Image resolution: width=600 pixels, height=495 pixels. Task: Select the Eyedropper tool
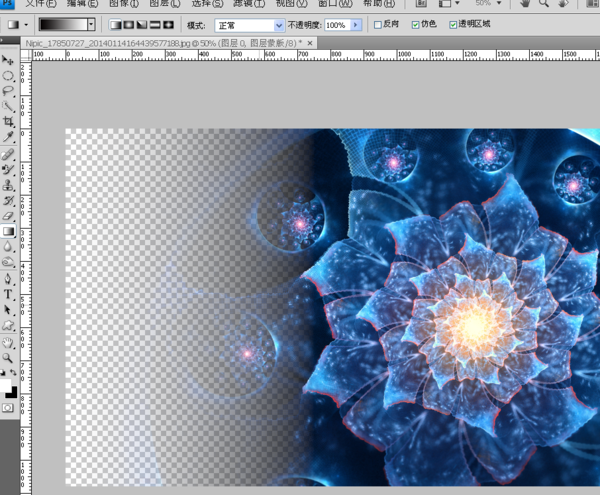point(8,137)
